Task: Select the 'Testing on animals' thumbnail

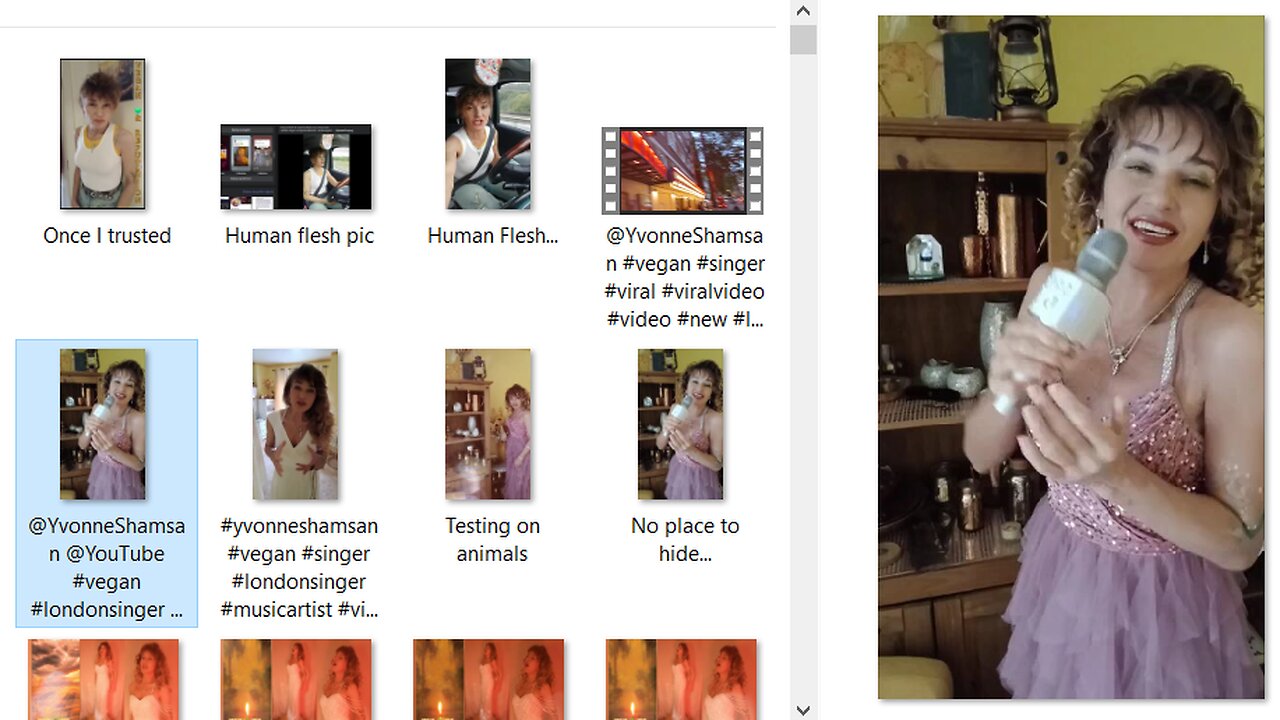Action: (488, 424)
